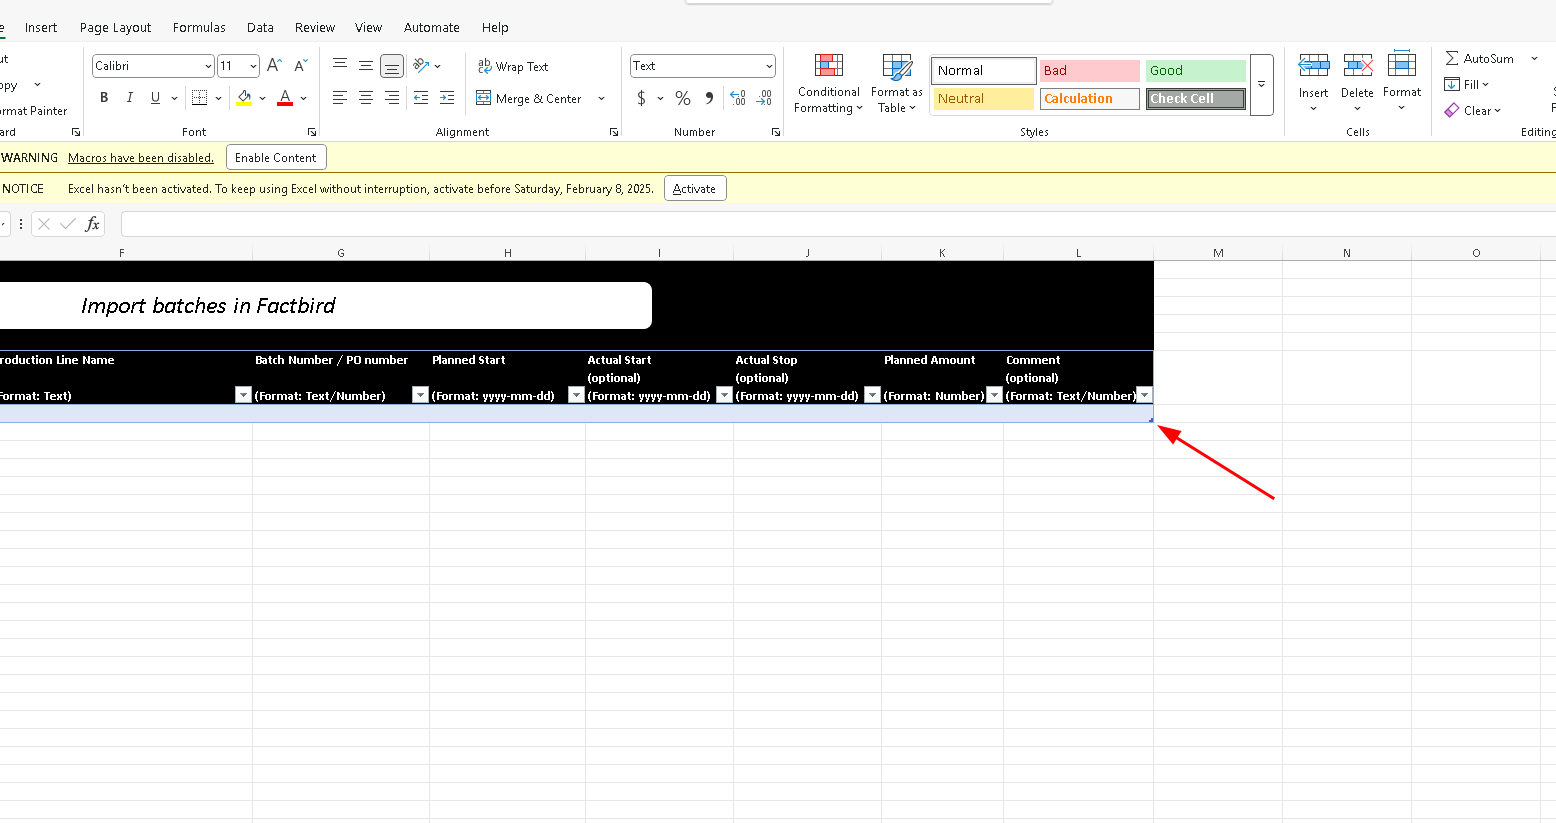
Task: Open the Fill dropdown
Action: (x=1467, y=85)
